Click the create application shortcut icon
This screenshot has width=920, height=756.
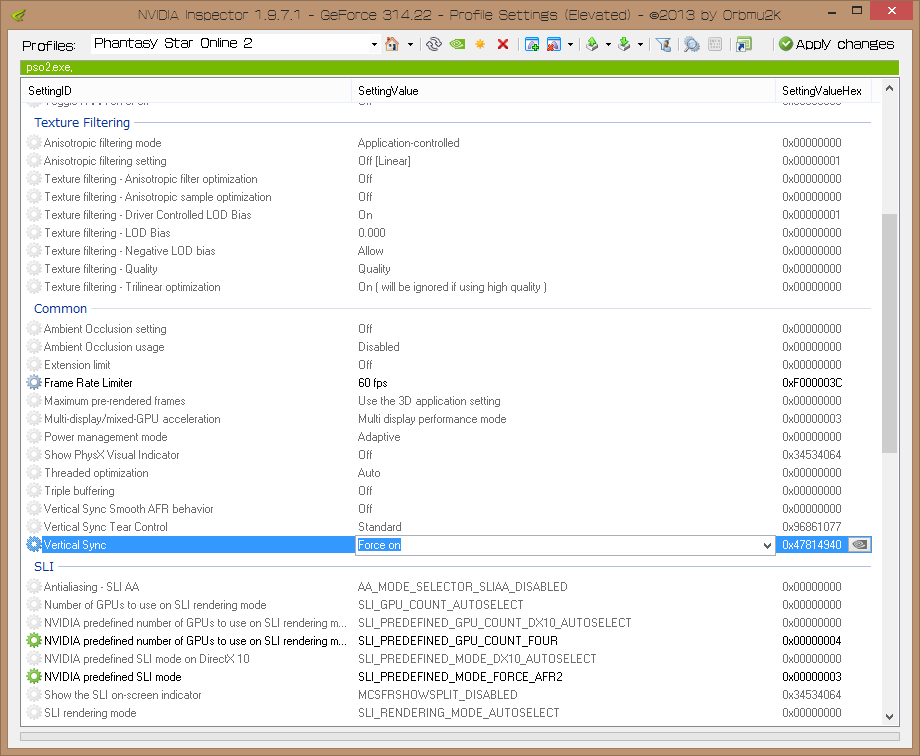click(744, 44)
